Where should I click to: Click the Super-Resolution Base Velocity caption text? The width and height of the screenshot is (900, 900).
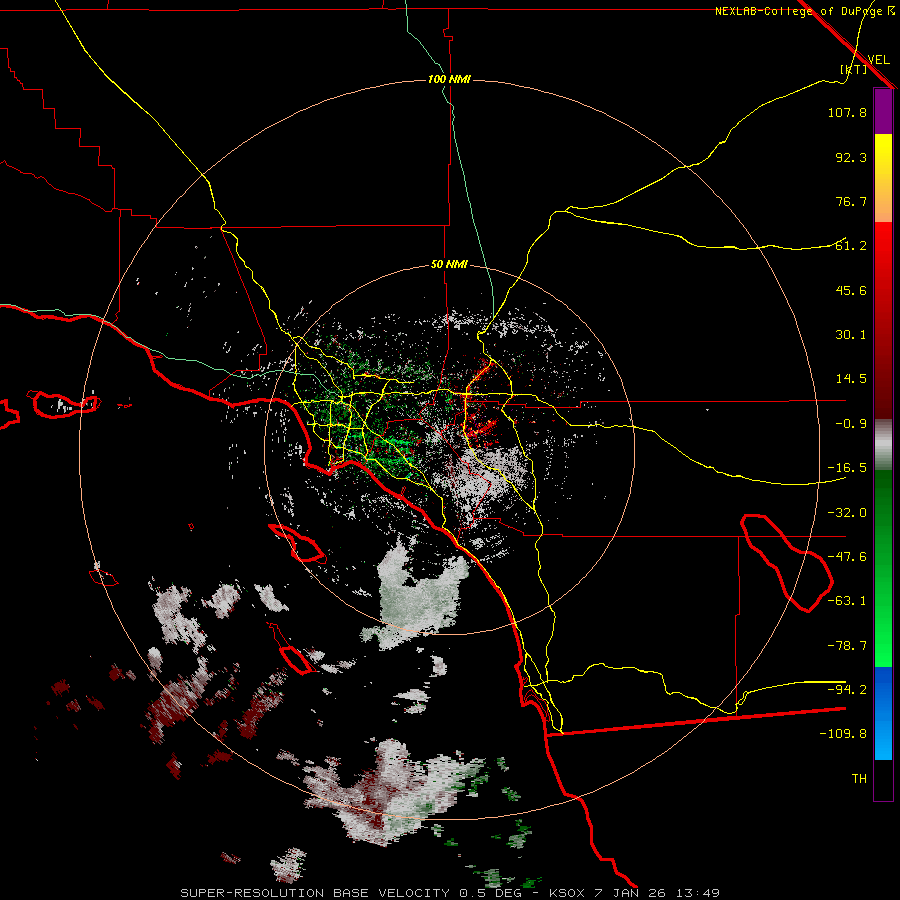(x=450, y=893)
